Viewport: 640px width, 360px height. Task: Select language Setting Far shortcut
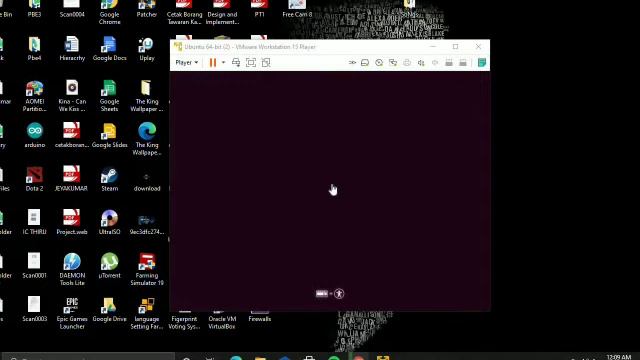[147, 313]
